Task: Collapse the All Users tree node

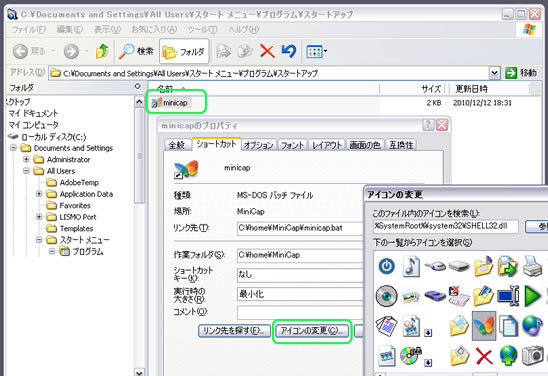Action: coord(26,171)
